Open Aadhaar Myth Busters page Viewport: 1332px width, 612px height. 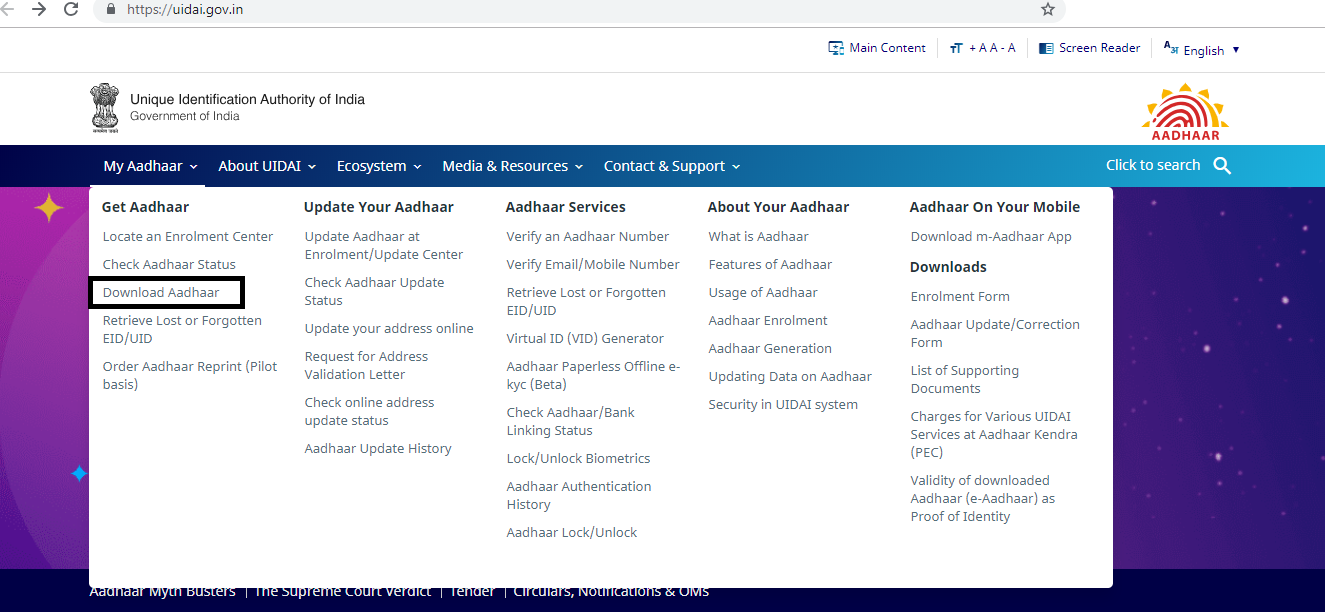coord(162,591)
